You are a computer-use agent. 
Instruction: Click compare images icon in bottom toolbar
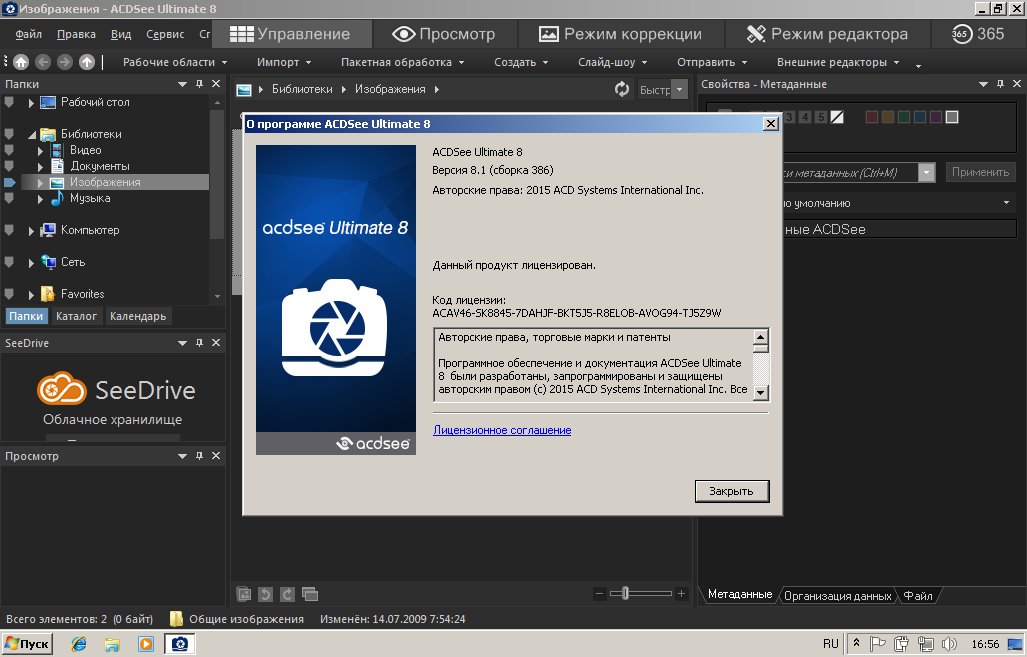pos(310,594)
